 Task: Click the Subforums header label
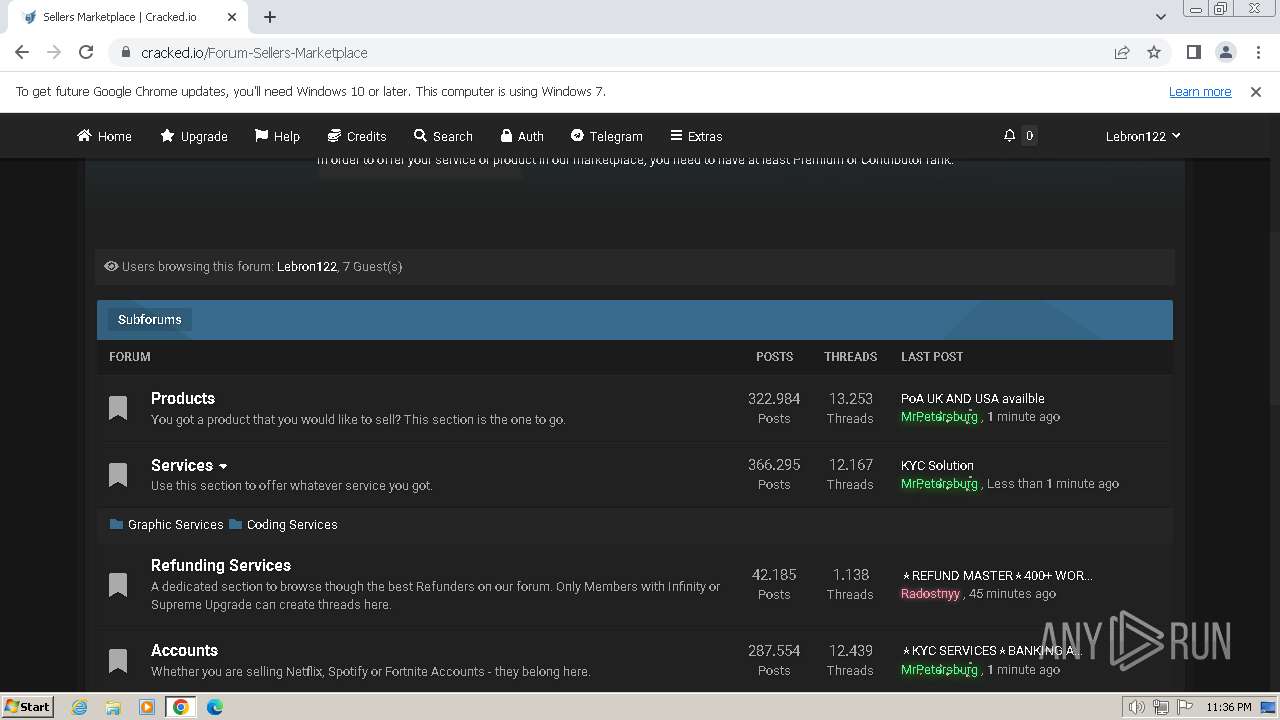(x=150, y=320)
